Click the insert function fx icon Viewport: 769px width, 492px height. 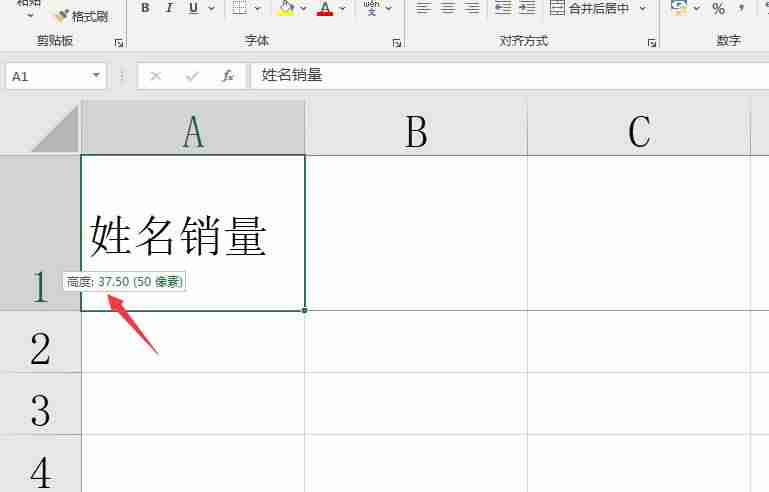(228, 76)
